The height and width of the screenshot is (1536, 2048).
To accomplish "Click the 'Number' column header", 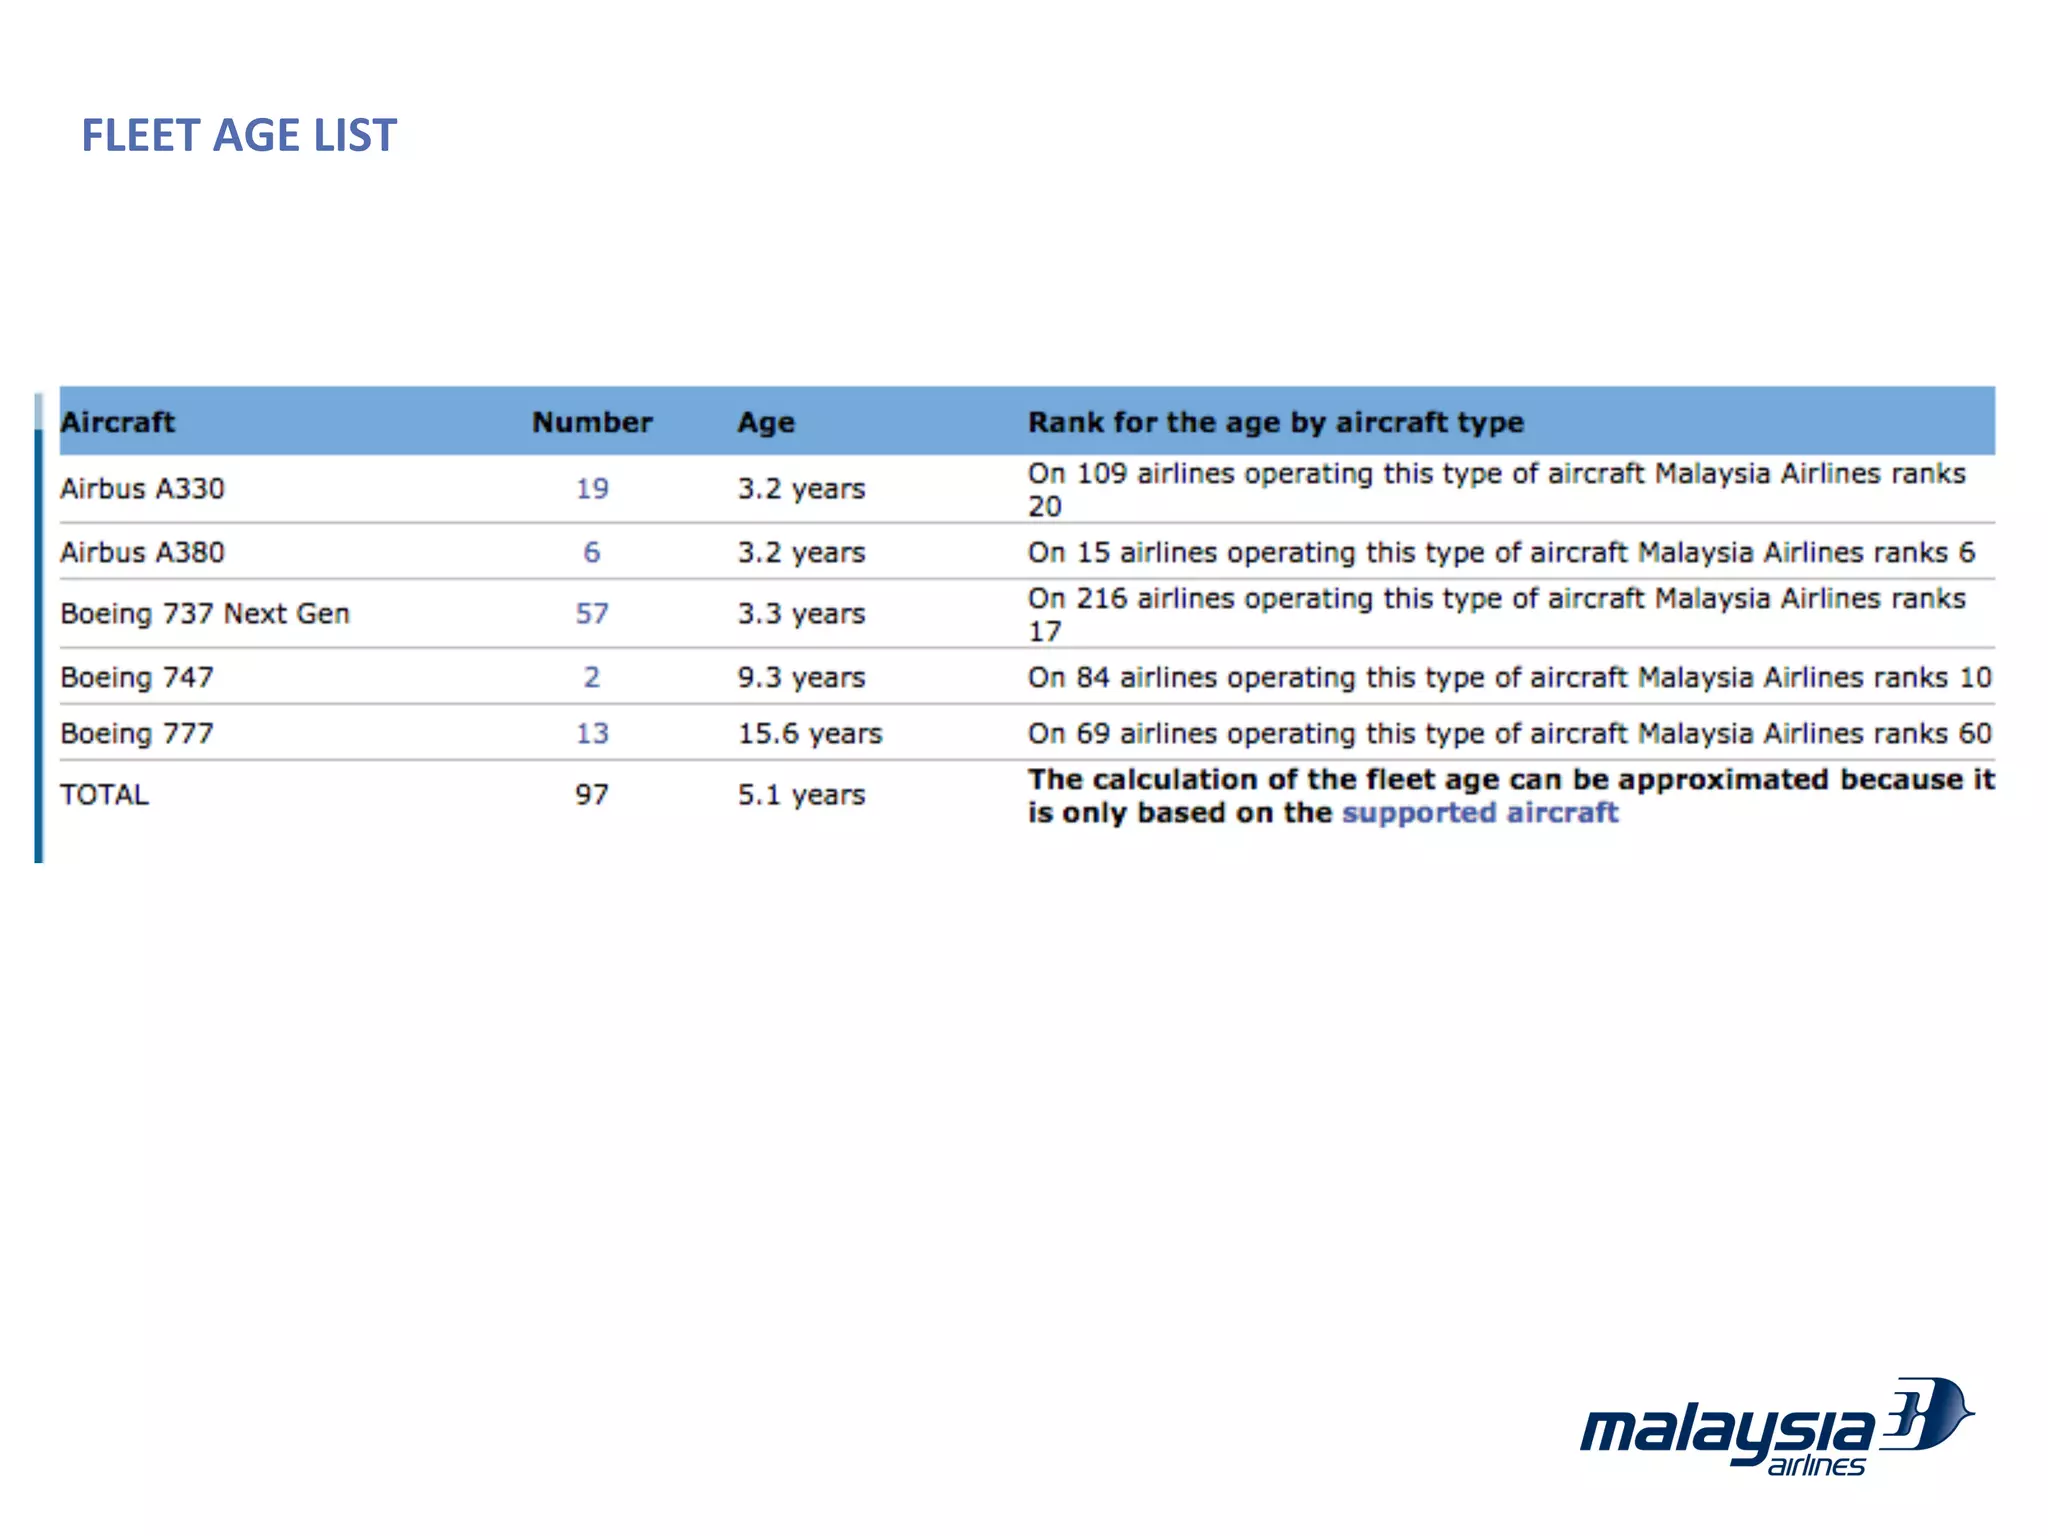I will pos(592,422).
